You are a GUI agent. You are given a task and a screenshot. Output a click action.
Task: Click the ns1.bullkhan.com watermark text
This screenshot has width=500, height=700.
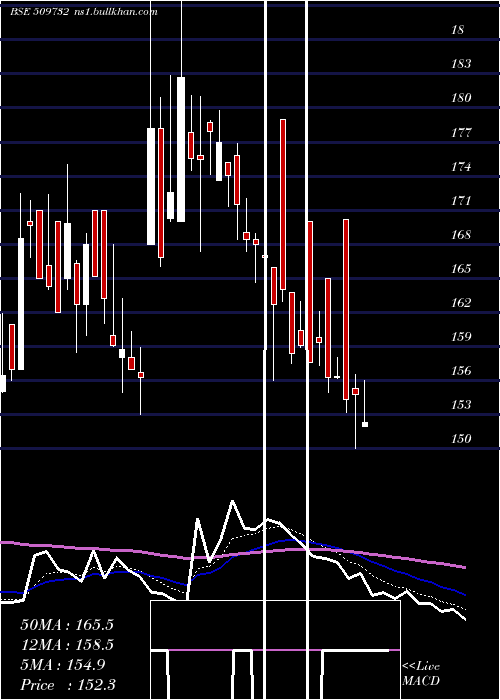pyautogui.click(x=115, y=12)
